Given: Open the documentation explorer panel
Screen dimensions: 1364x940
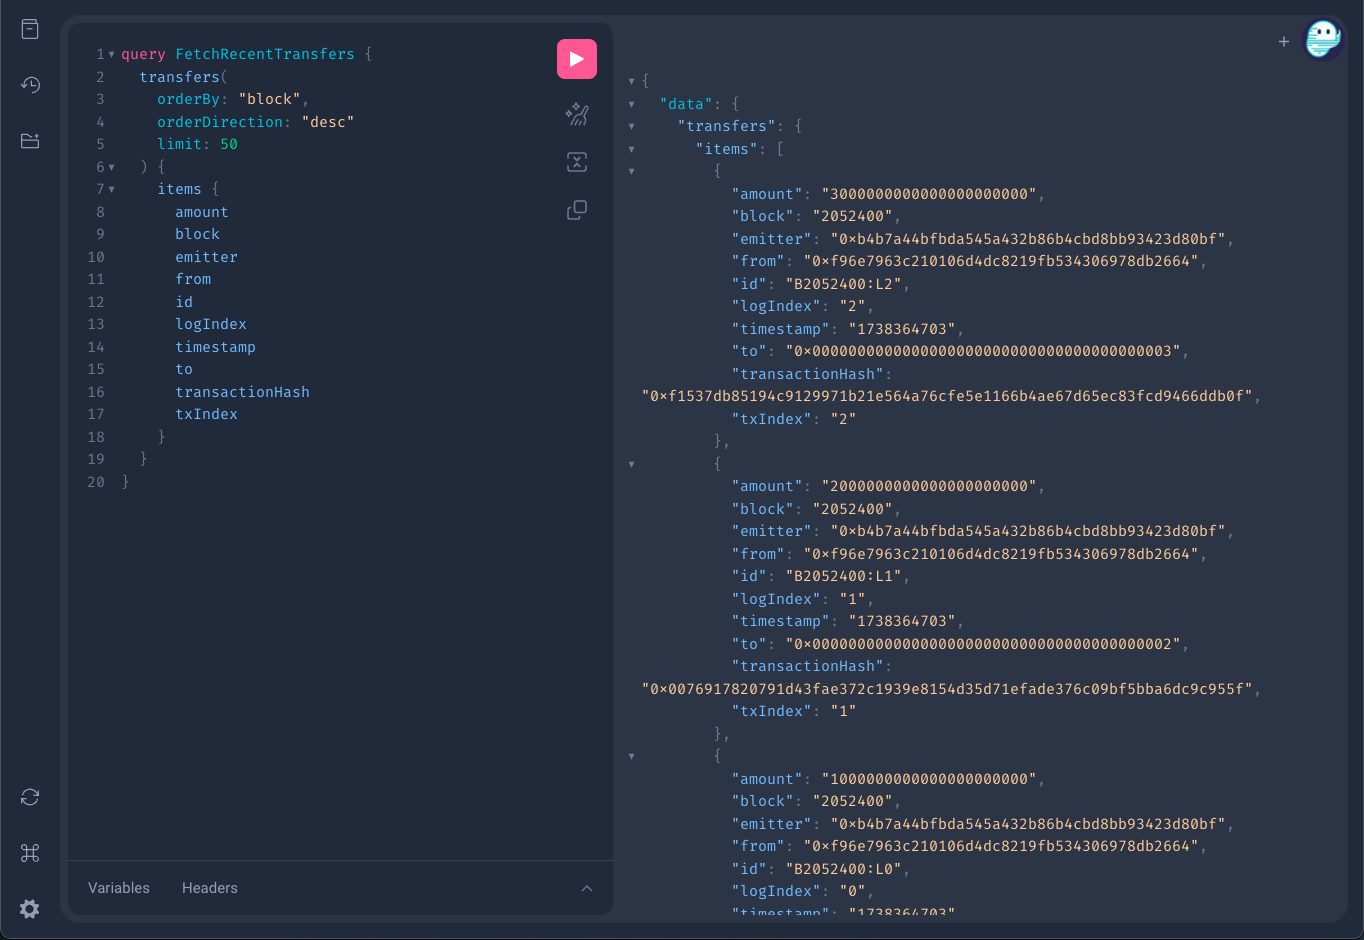Looking at the screenshot, I should pyautogui.click(x=30, y=29).
